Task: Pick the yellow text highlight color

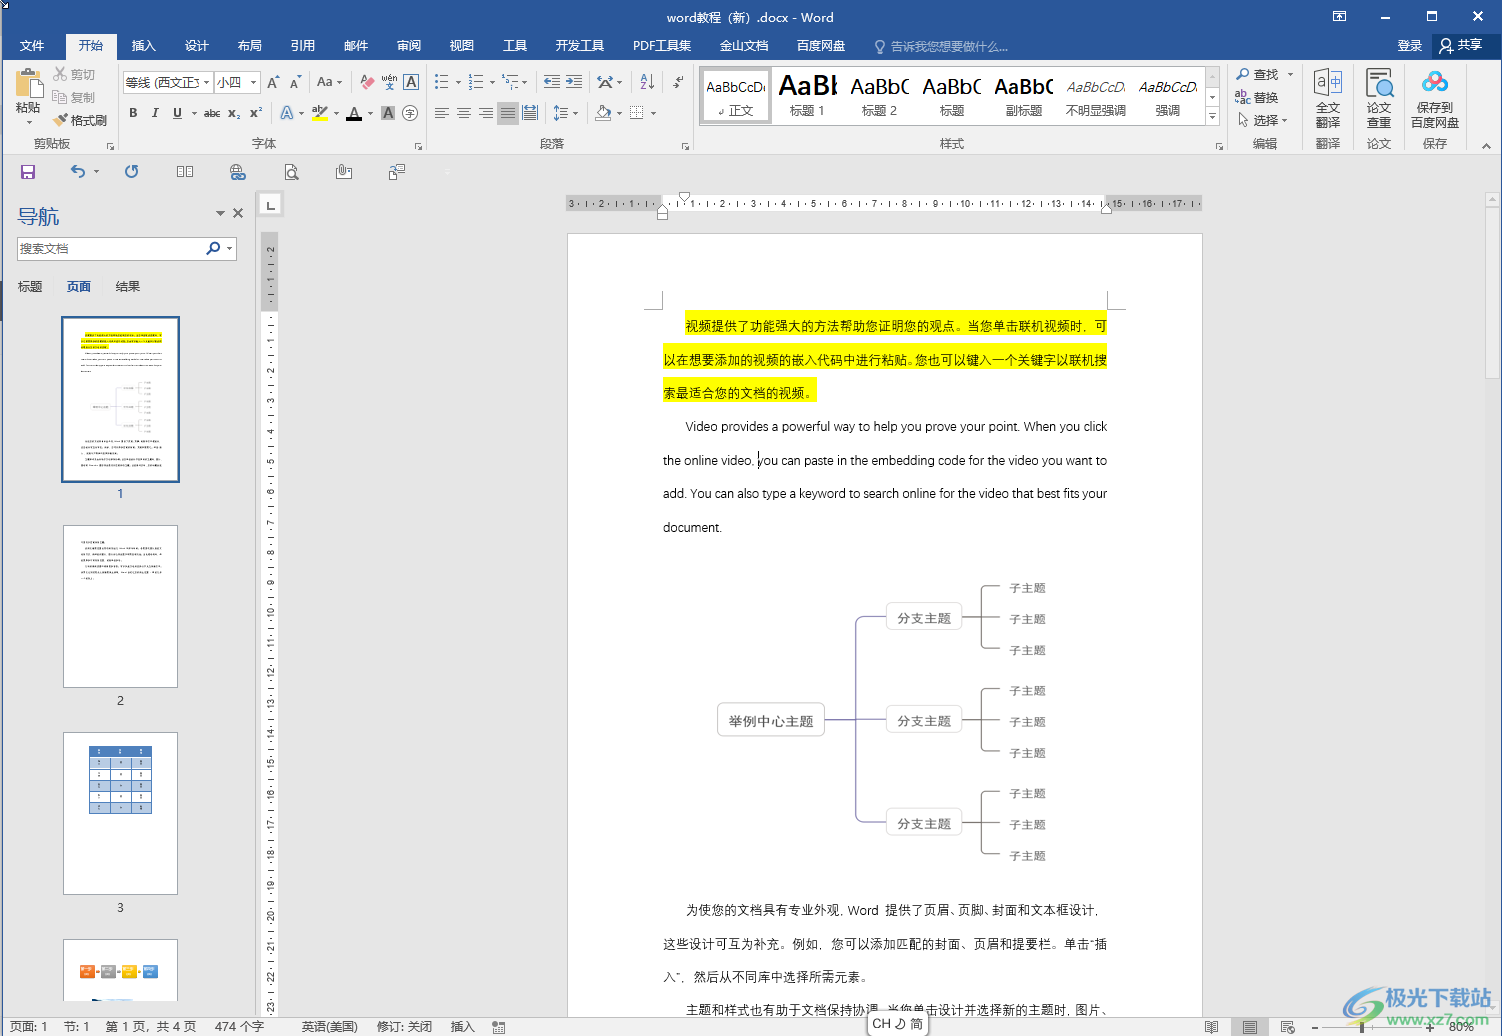Action: coord(320,113)
